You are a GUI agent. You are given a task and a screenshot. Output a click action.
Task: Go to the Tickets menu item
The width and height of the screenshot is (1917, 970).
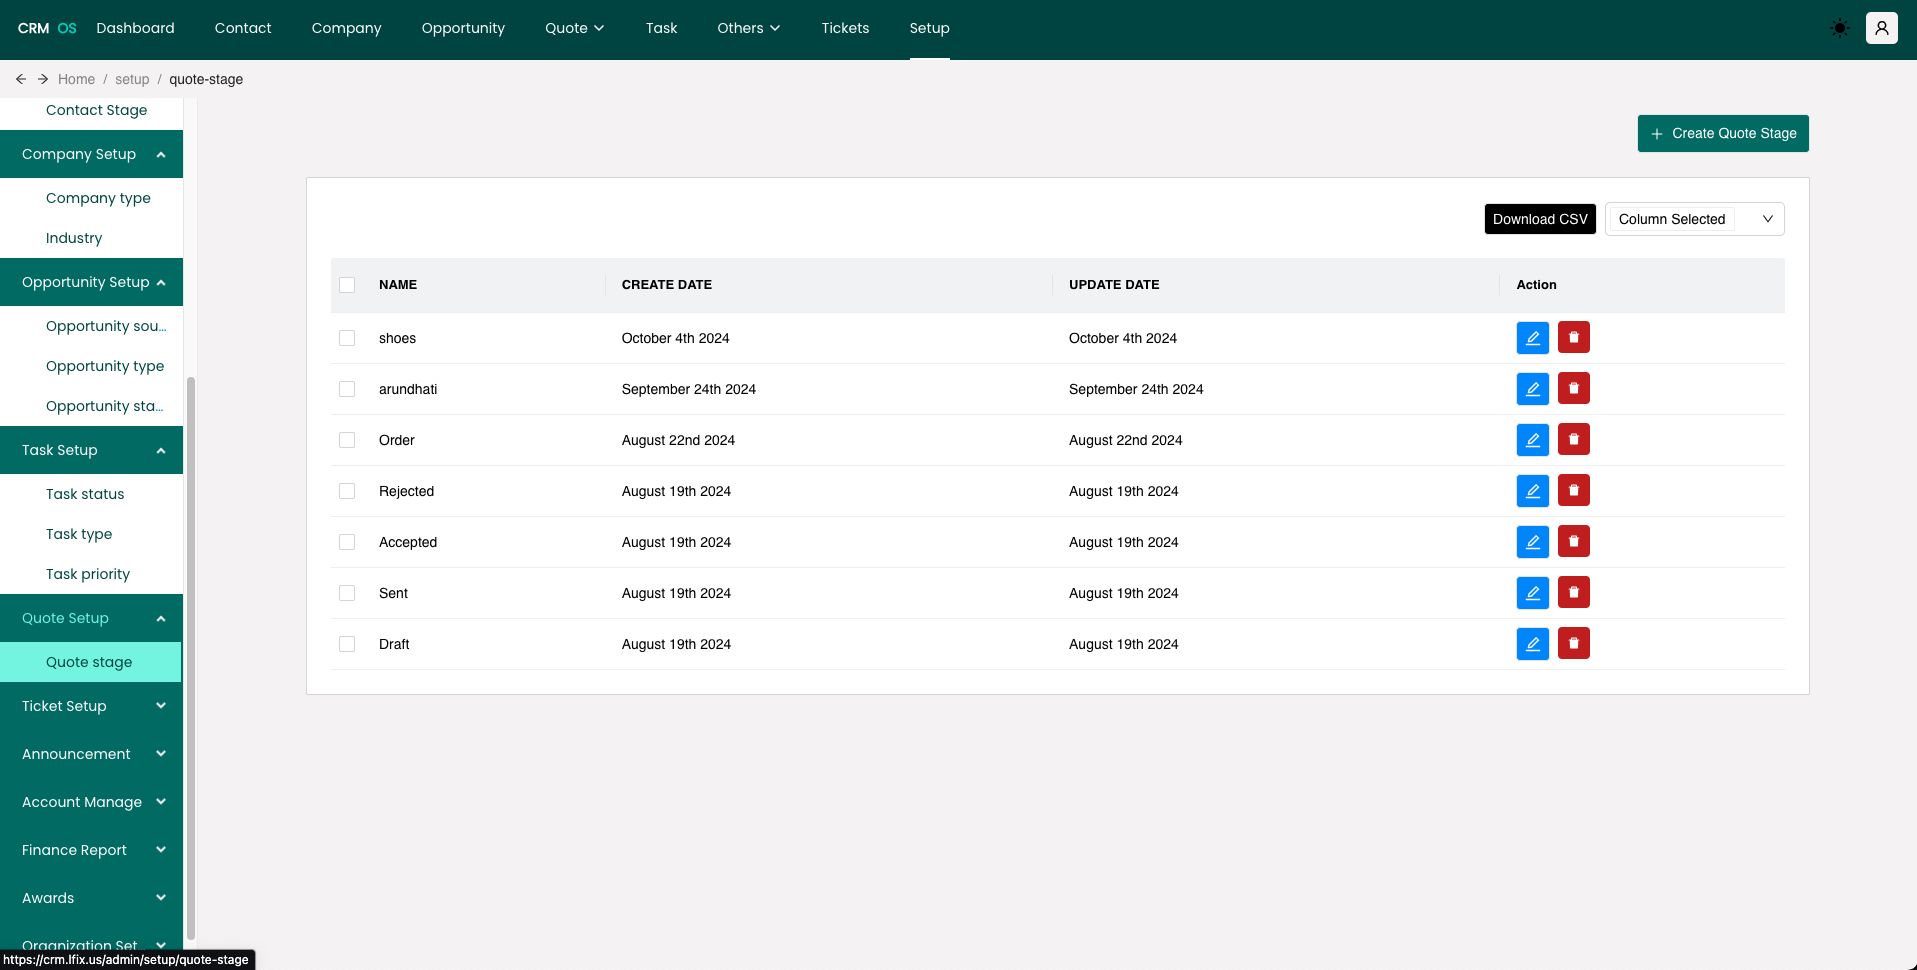845,28
